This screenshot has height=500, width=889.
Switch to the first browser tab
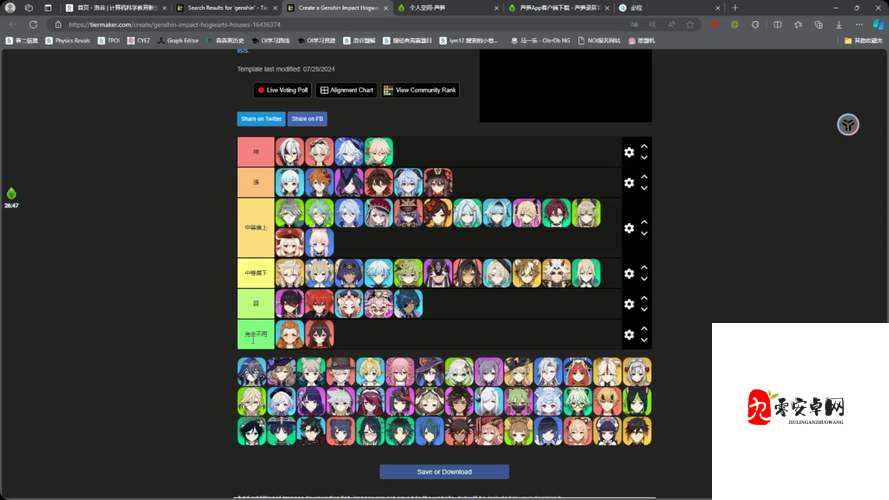[116, 8]
